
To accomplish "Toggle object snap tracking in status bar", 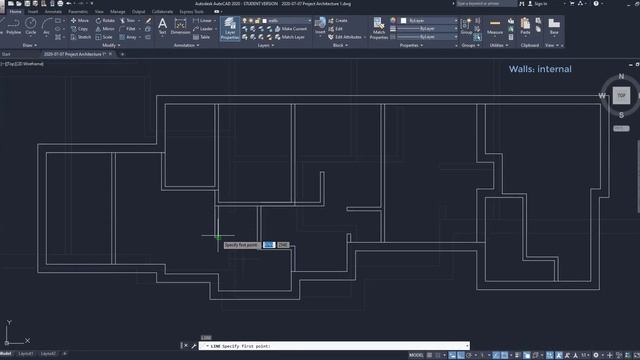I will 496,356.
